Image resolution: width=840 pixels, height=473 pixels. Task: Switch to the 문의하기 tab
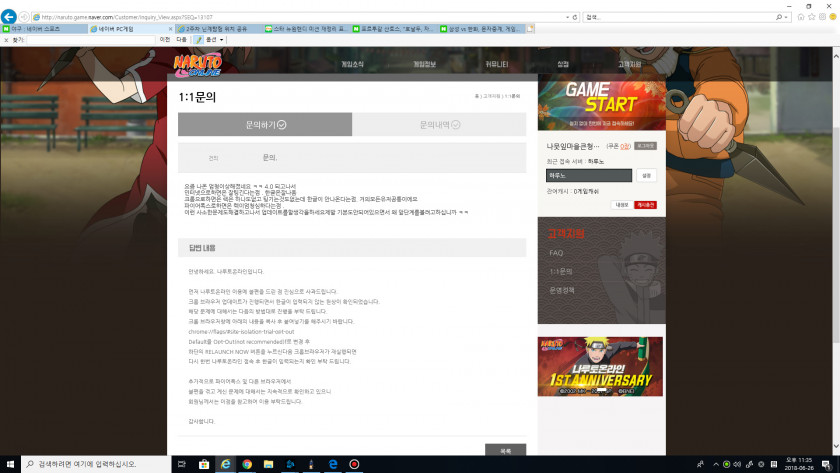coord(265,124)
